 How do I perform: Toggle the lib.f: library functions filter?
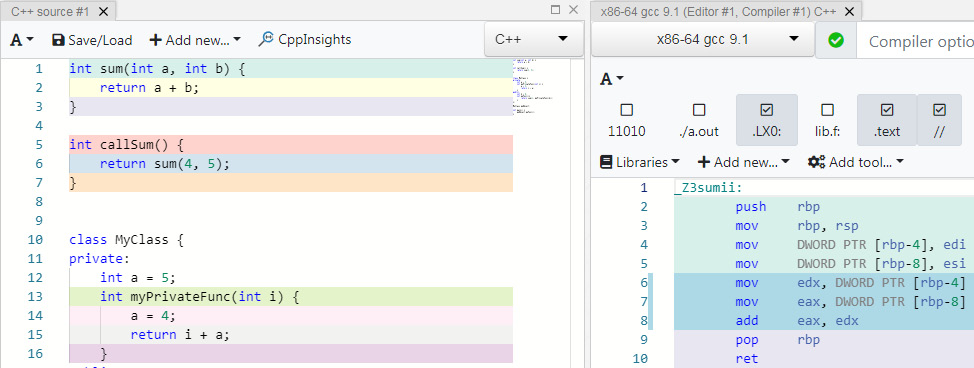(x=827, y=120)
